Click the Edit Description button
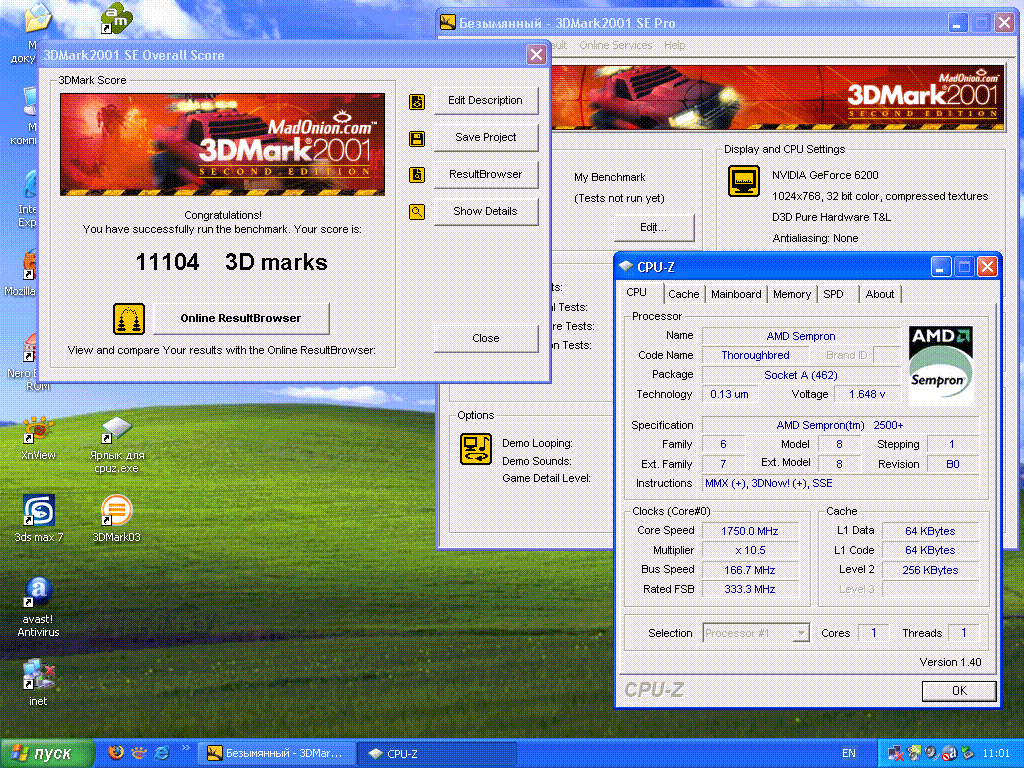 [x=485, y=101]
